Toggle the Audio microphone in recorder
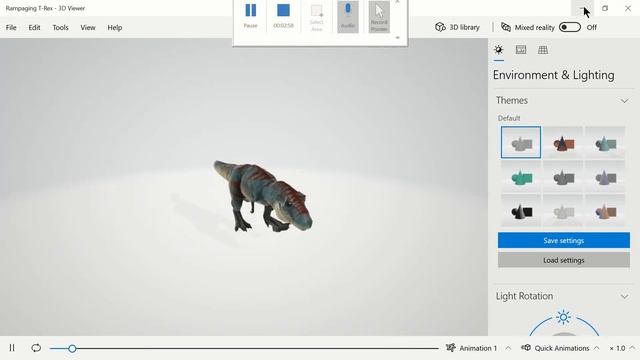The image size is (640, 360). point(348,17)
